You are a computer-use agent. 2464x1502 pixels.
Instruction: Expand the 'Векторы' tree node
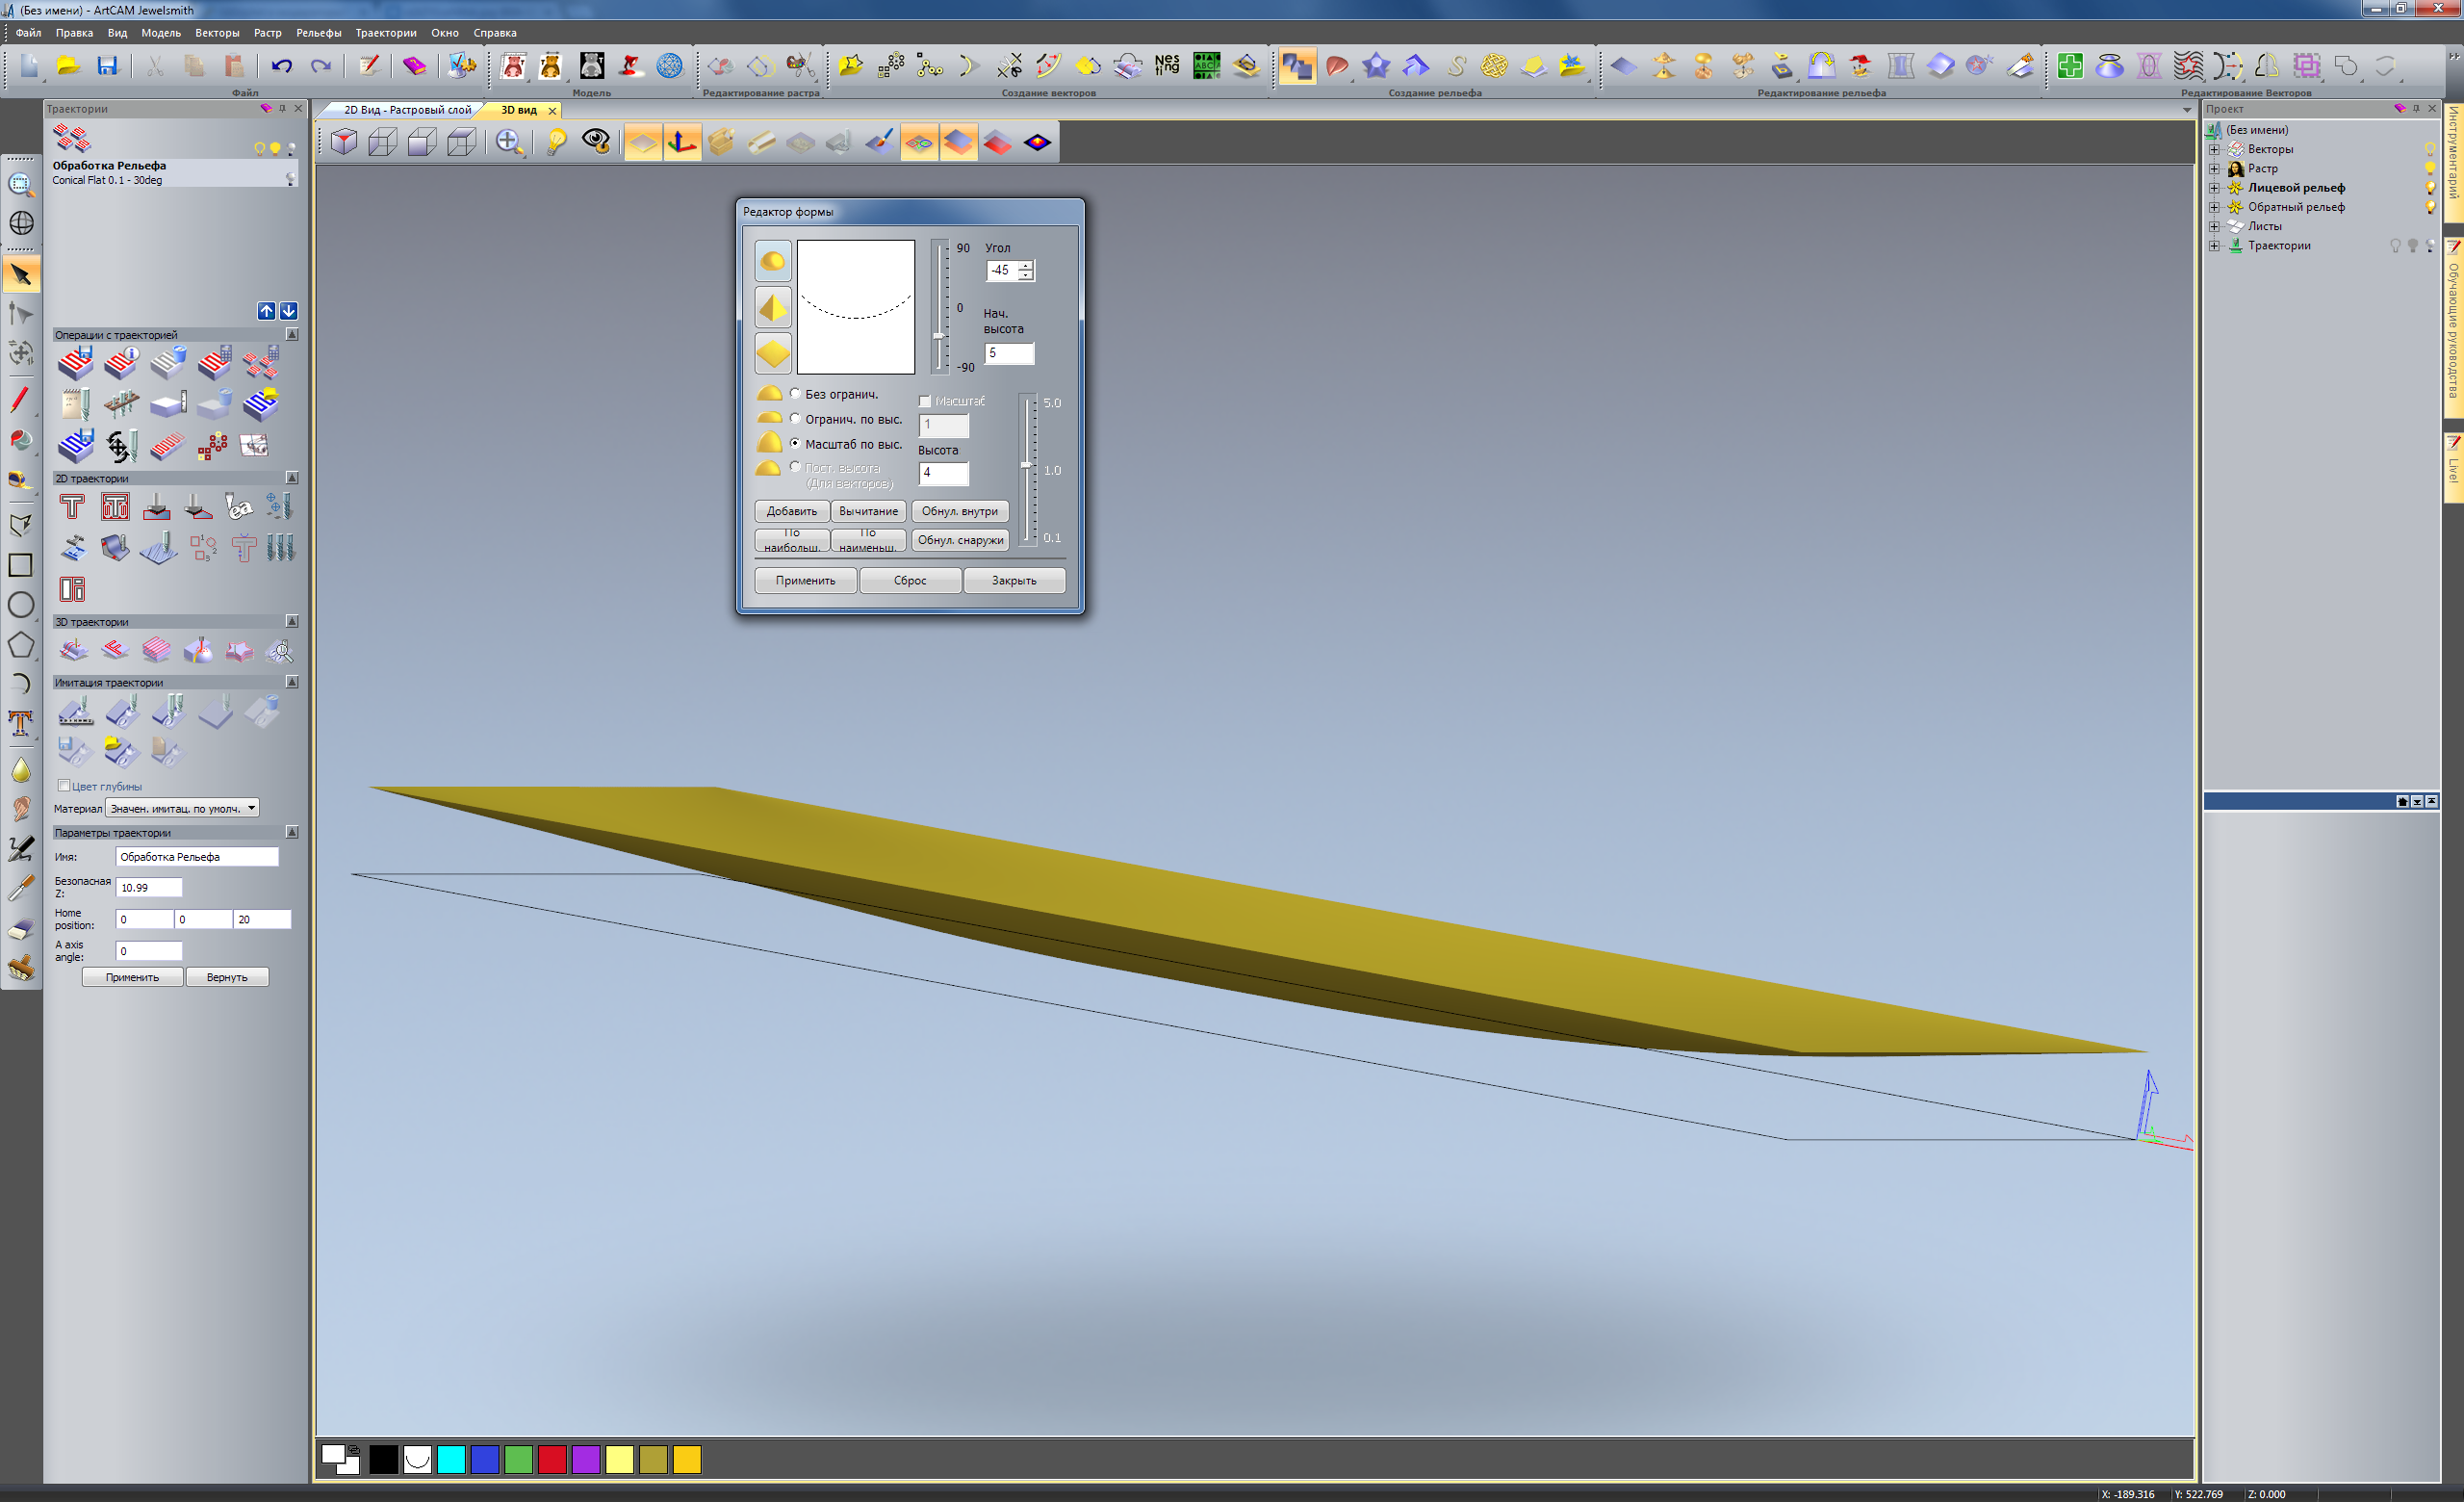(2214, 149)
